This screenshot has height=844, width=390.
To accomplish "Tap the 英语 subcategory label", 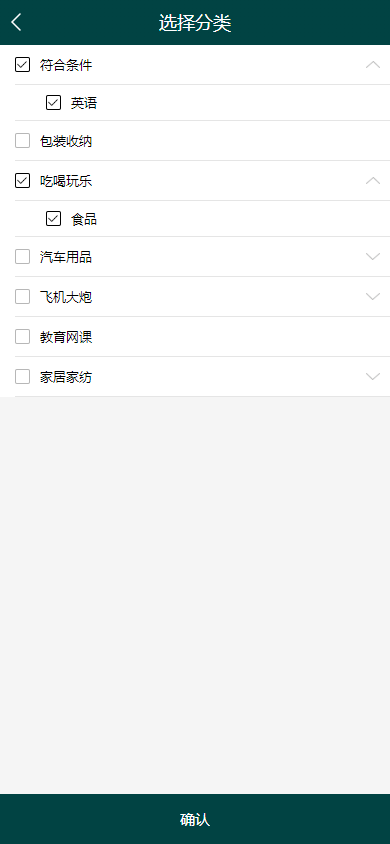I will tap(84, 103).
